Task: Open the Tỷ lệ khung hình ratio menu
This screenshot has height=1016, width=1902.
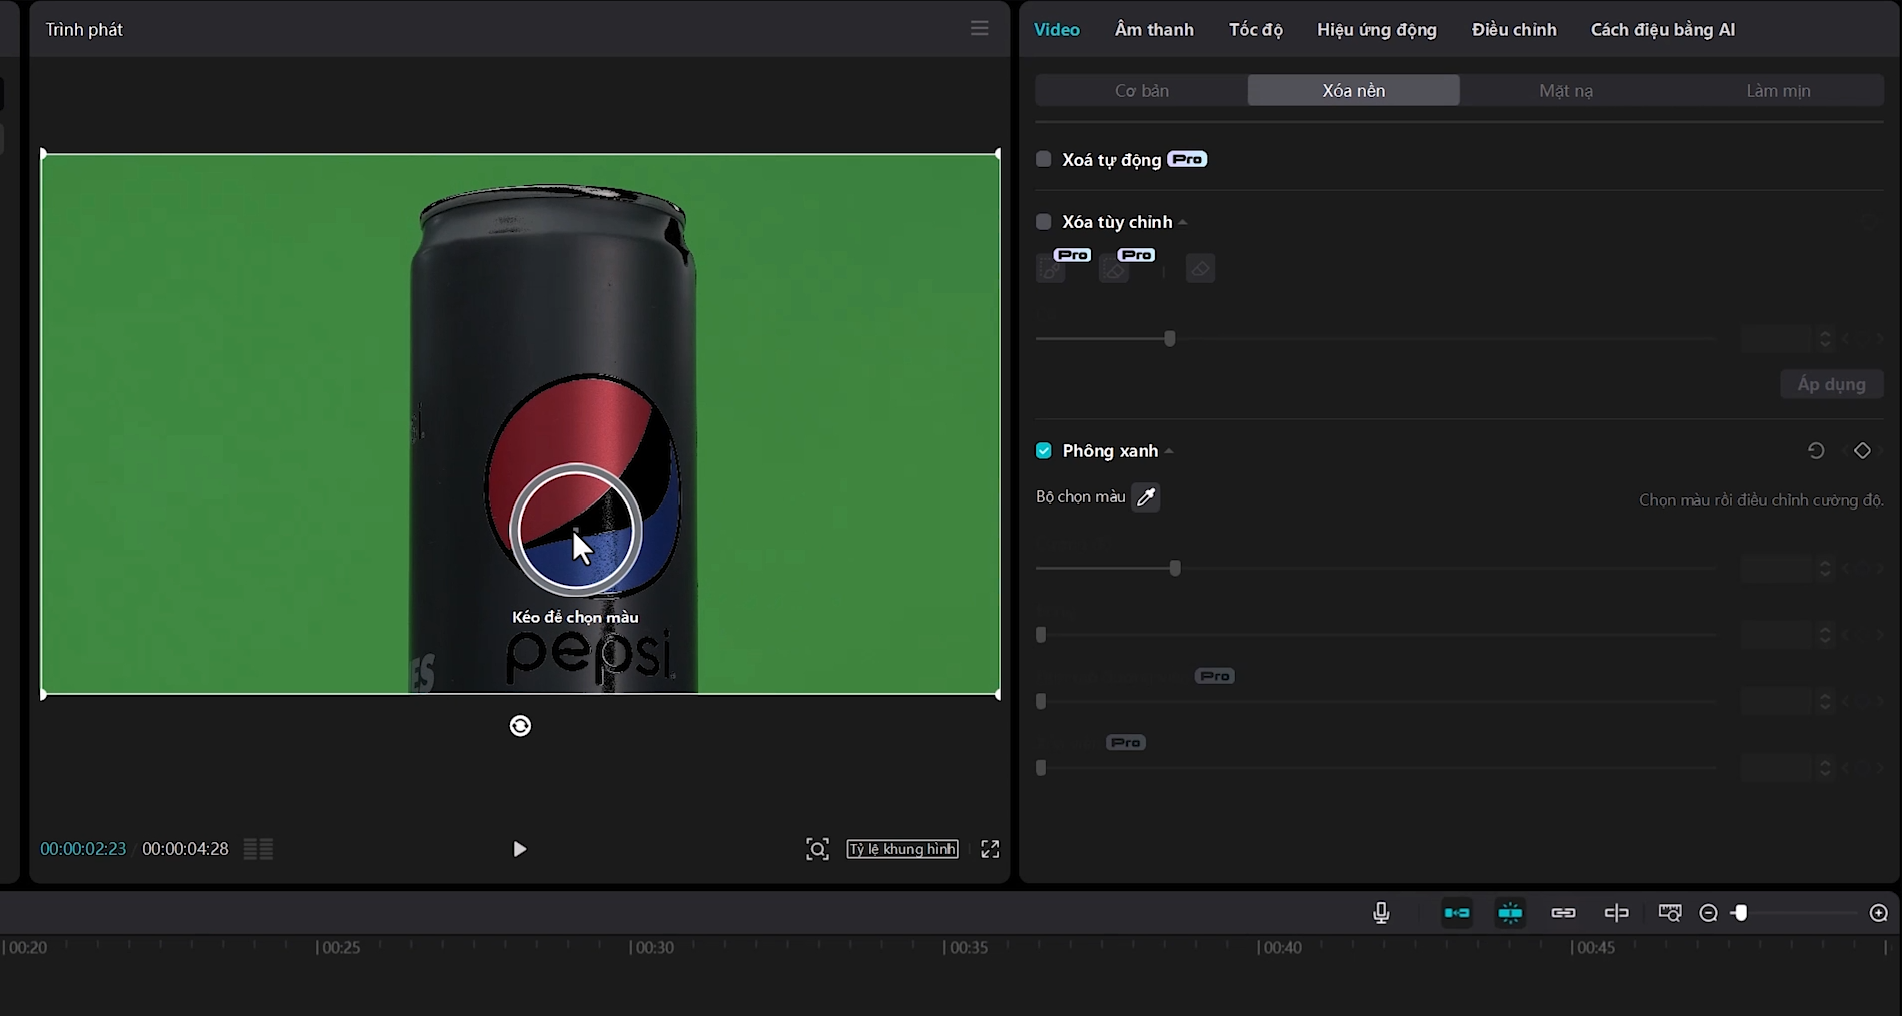Action: (902, 849)
